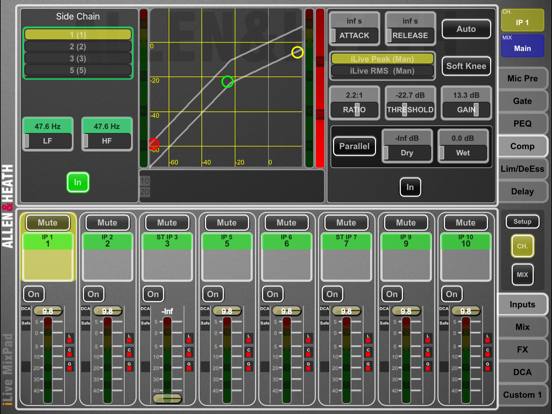The width and height of the screenshot is (552, 414).
Task: Open the DCA layer tab
Action: tap(522, 372)
